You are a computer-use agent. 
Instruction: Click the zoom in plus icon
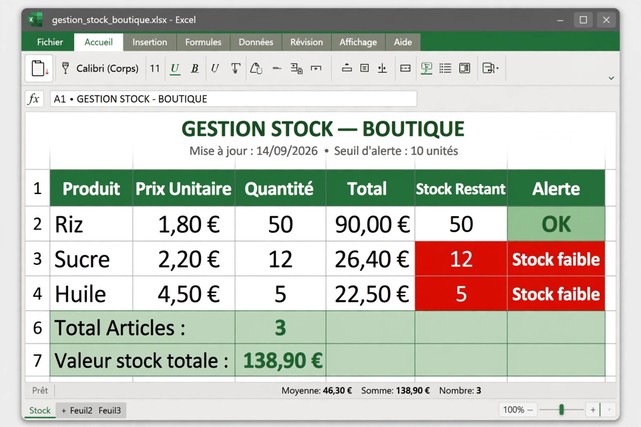click(x=592, y=409)
